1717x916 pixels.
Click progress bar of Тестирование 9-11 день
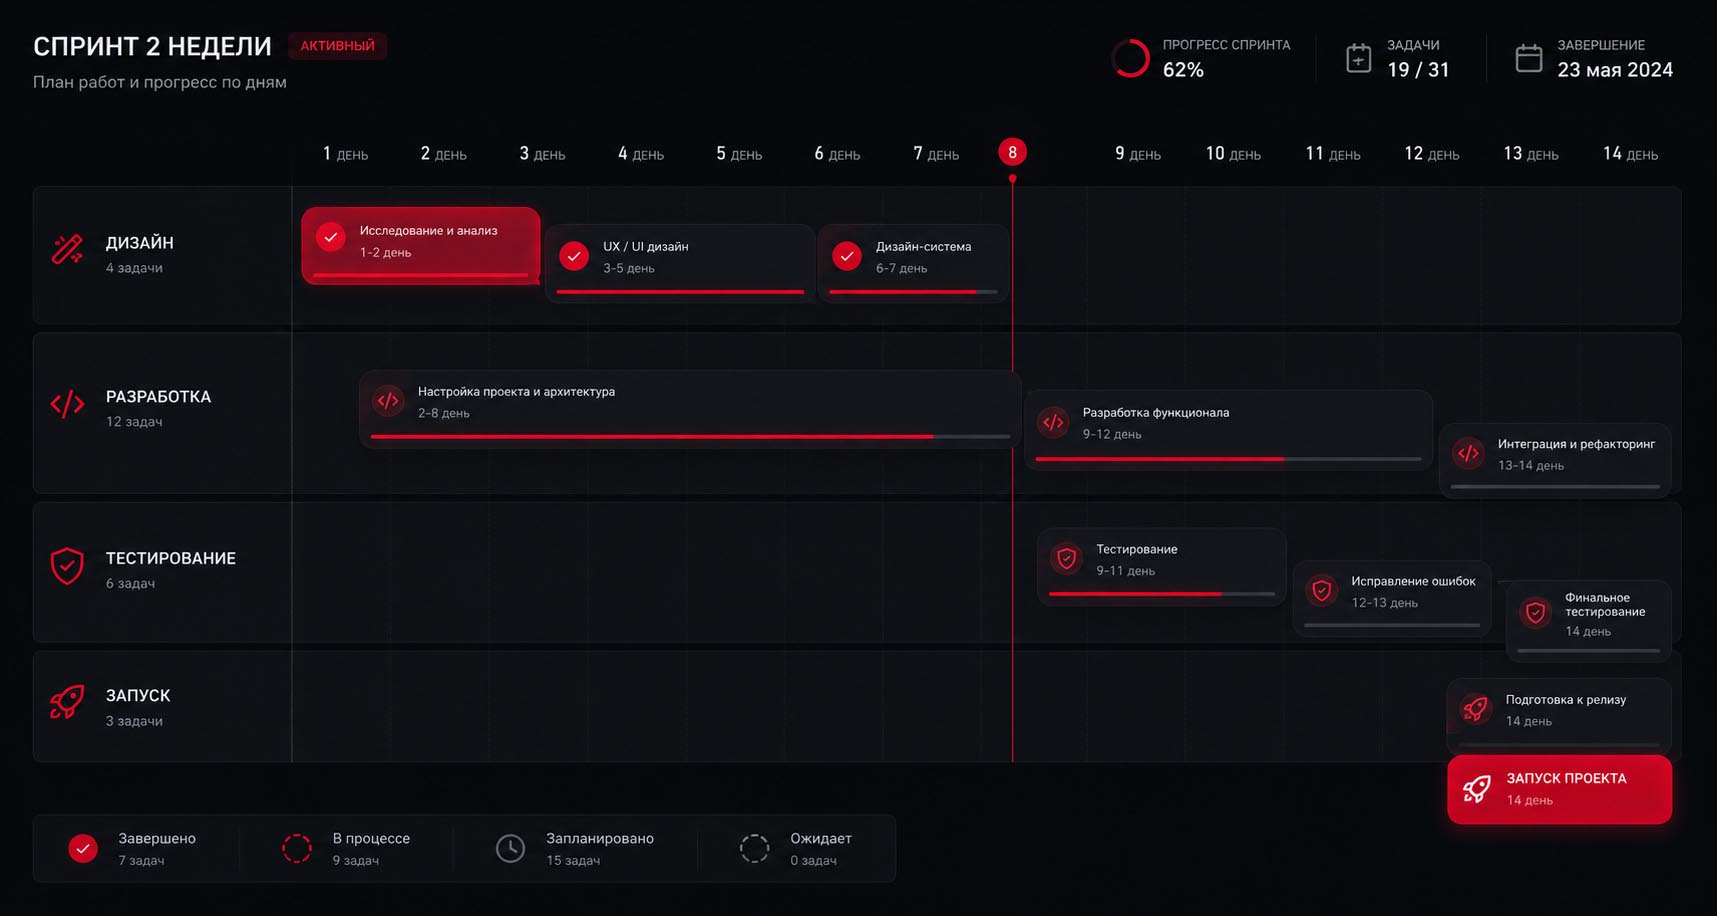tap(1162, 594)
